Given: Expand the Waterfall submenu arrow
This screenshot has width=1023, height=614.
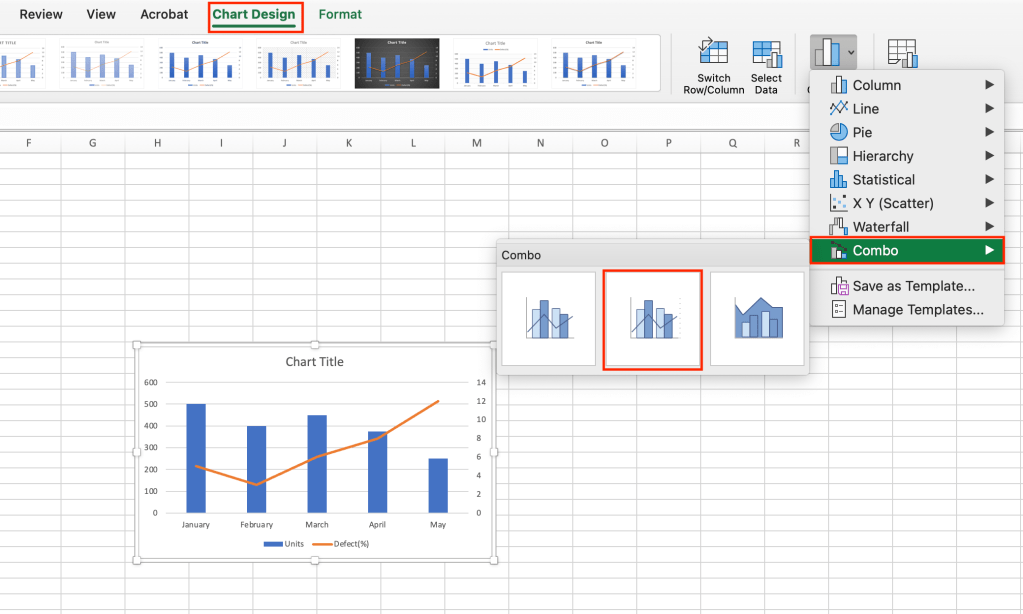Looking at the screenshot, I should click(x=989, y=226).
